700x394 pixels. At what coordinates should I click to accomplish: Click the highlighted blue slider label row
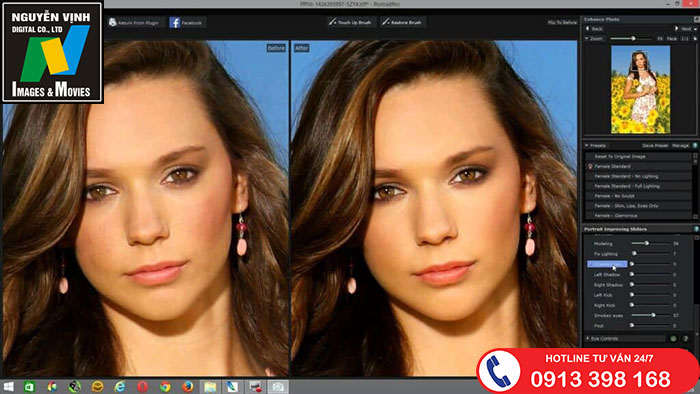coord(607,264)
